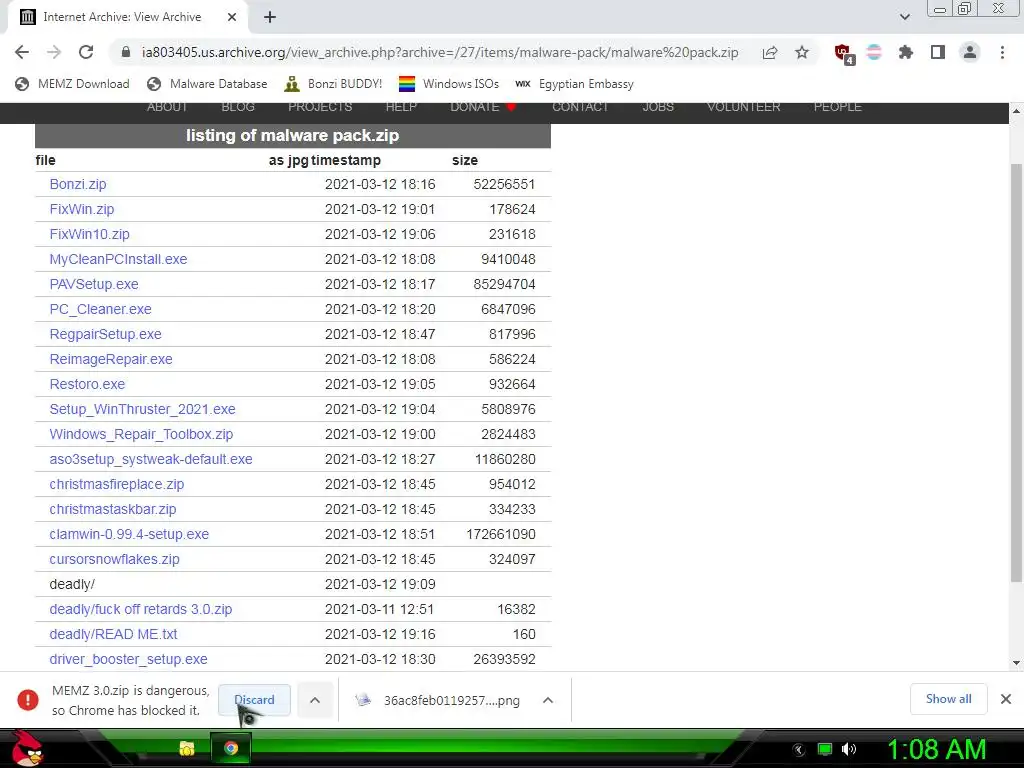Open the Chrome profile avatar
The height and width of the screenshot is (768, 1024).
pos(970,52)
